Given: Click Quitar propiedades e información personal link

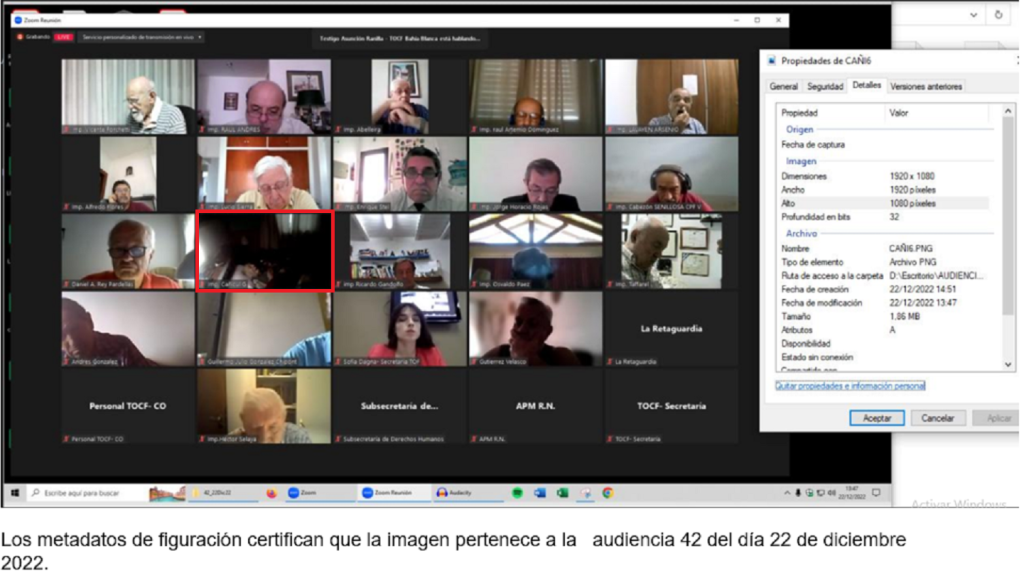Looking at the screenshot, I should click(x=850, y=385).
